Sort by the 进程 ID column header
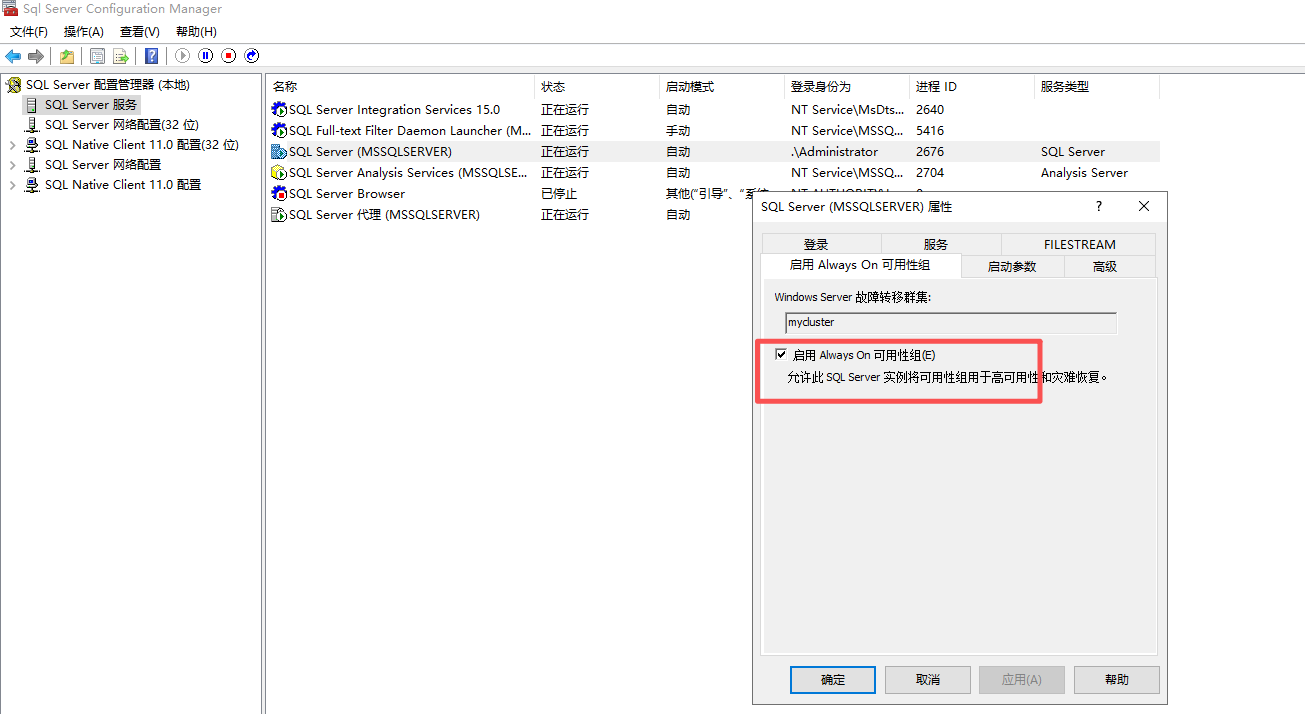This screenshot has height=714, width=1305. (972, 87)
